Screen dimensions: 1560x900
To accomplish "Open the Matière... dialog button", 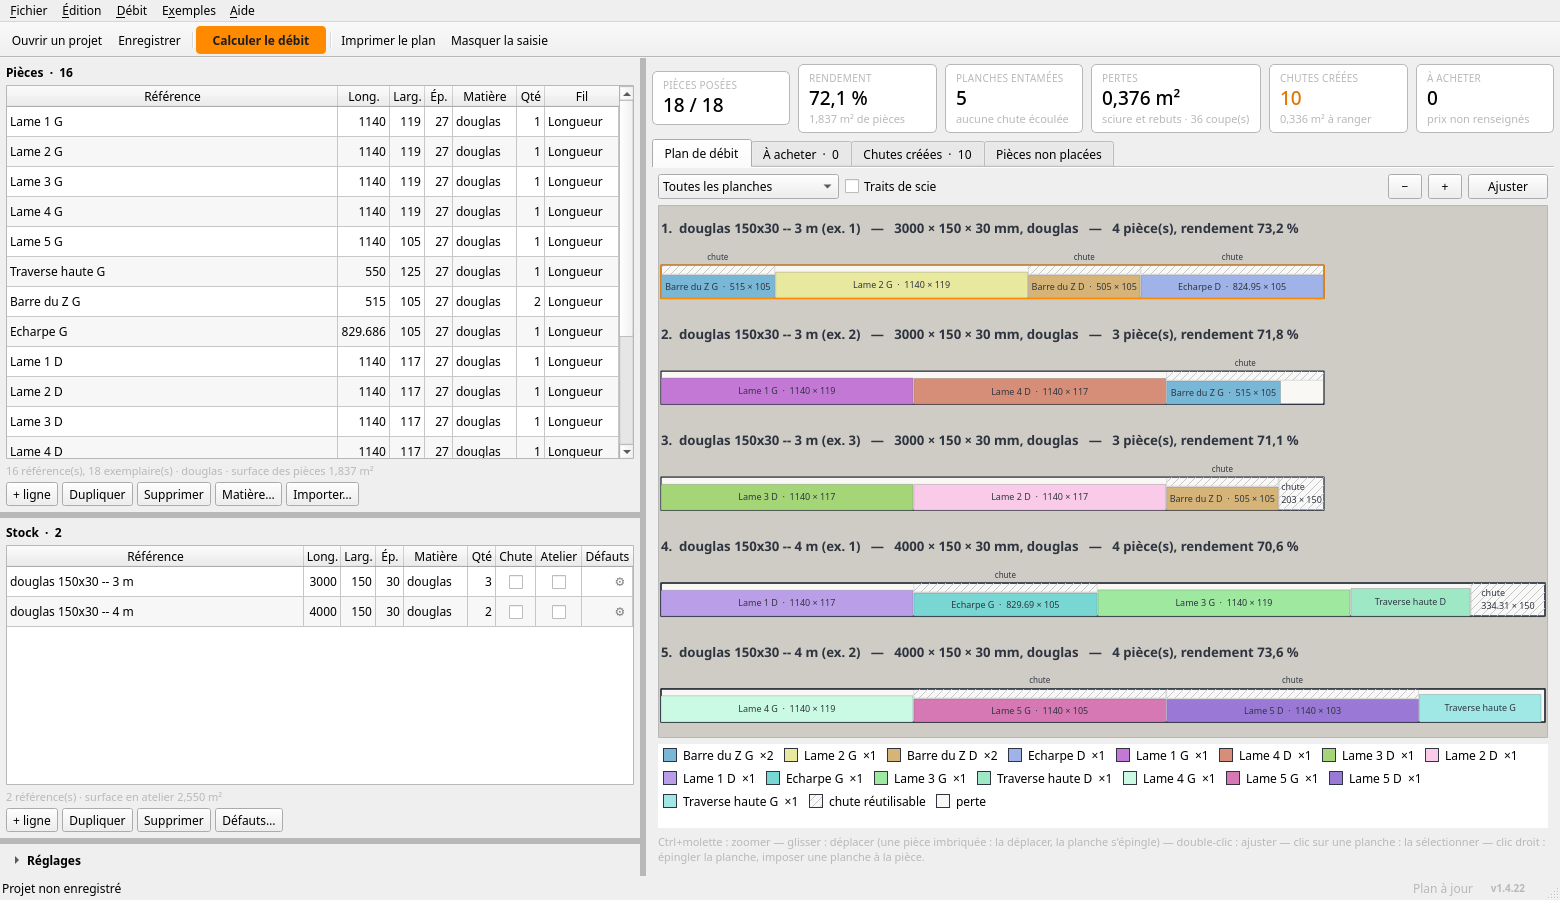I will (248, 494).
